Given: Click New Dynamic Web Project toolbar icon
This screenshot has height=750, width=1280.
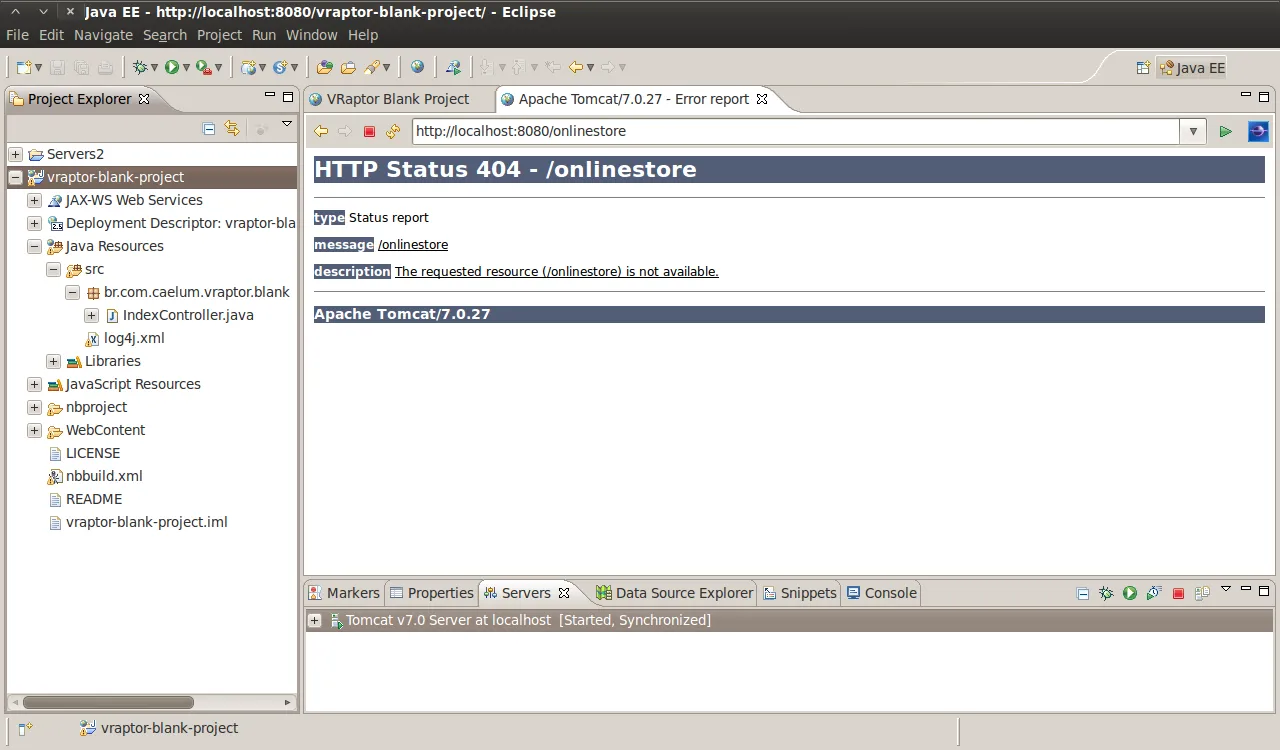Looking at the screenshot, I should (x=248, y=67).
